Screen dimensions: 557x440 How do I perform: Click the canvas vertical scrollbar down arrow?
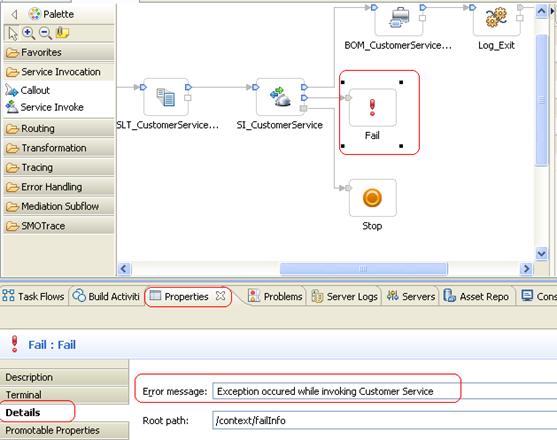pos(541,254)
